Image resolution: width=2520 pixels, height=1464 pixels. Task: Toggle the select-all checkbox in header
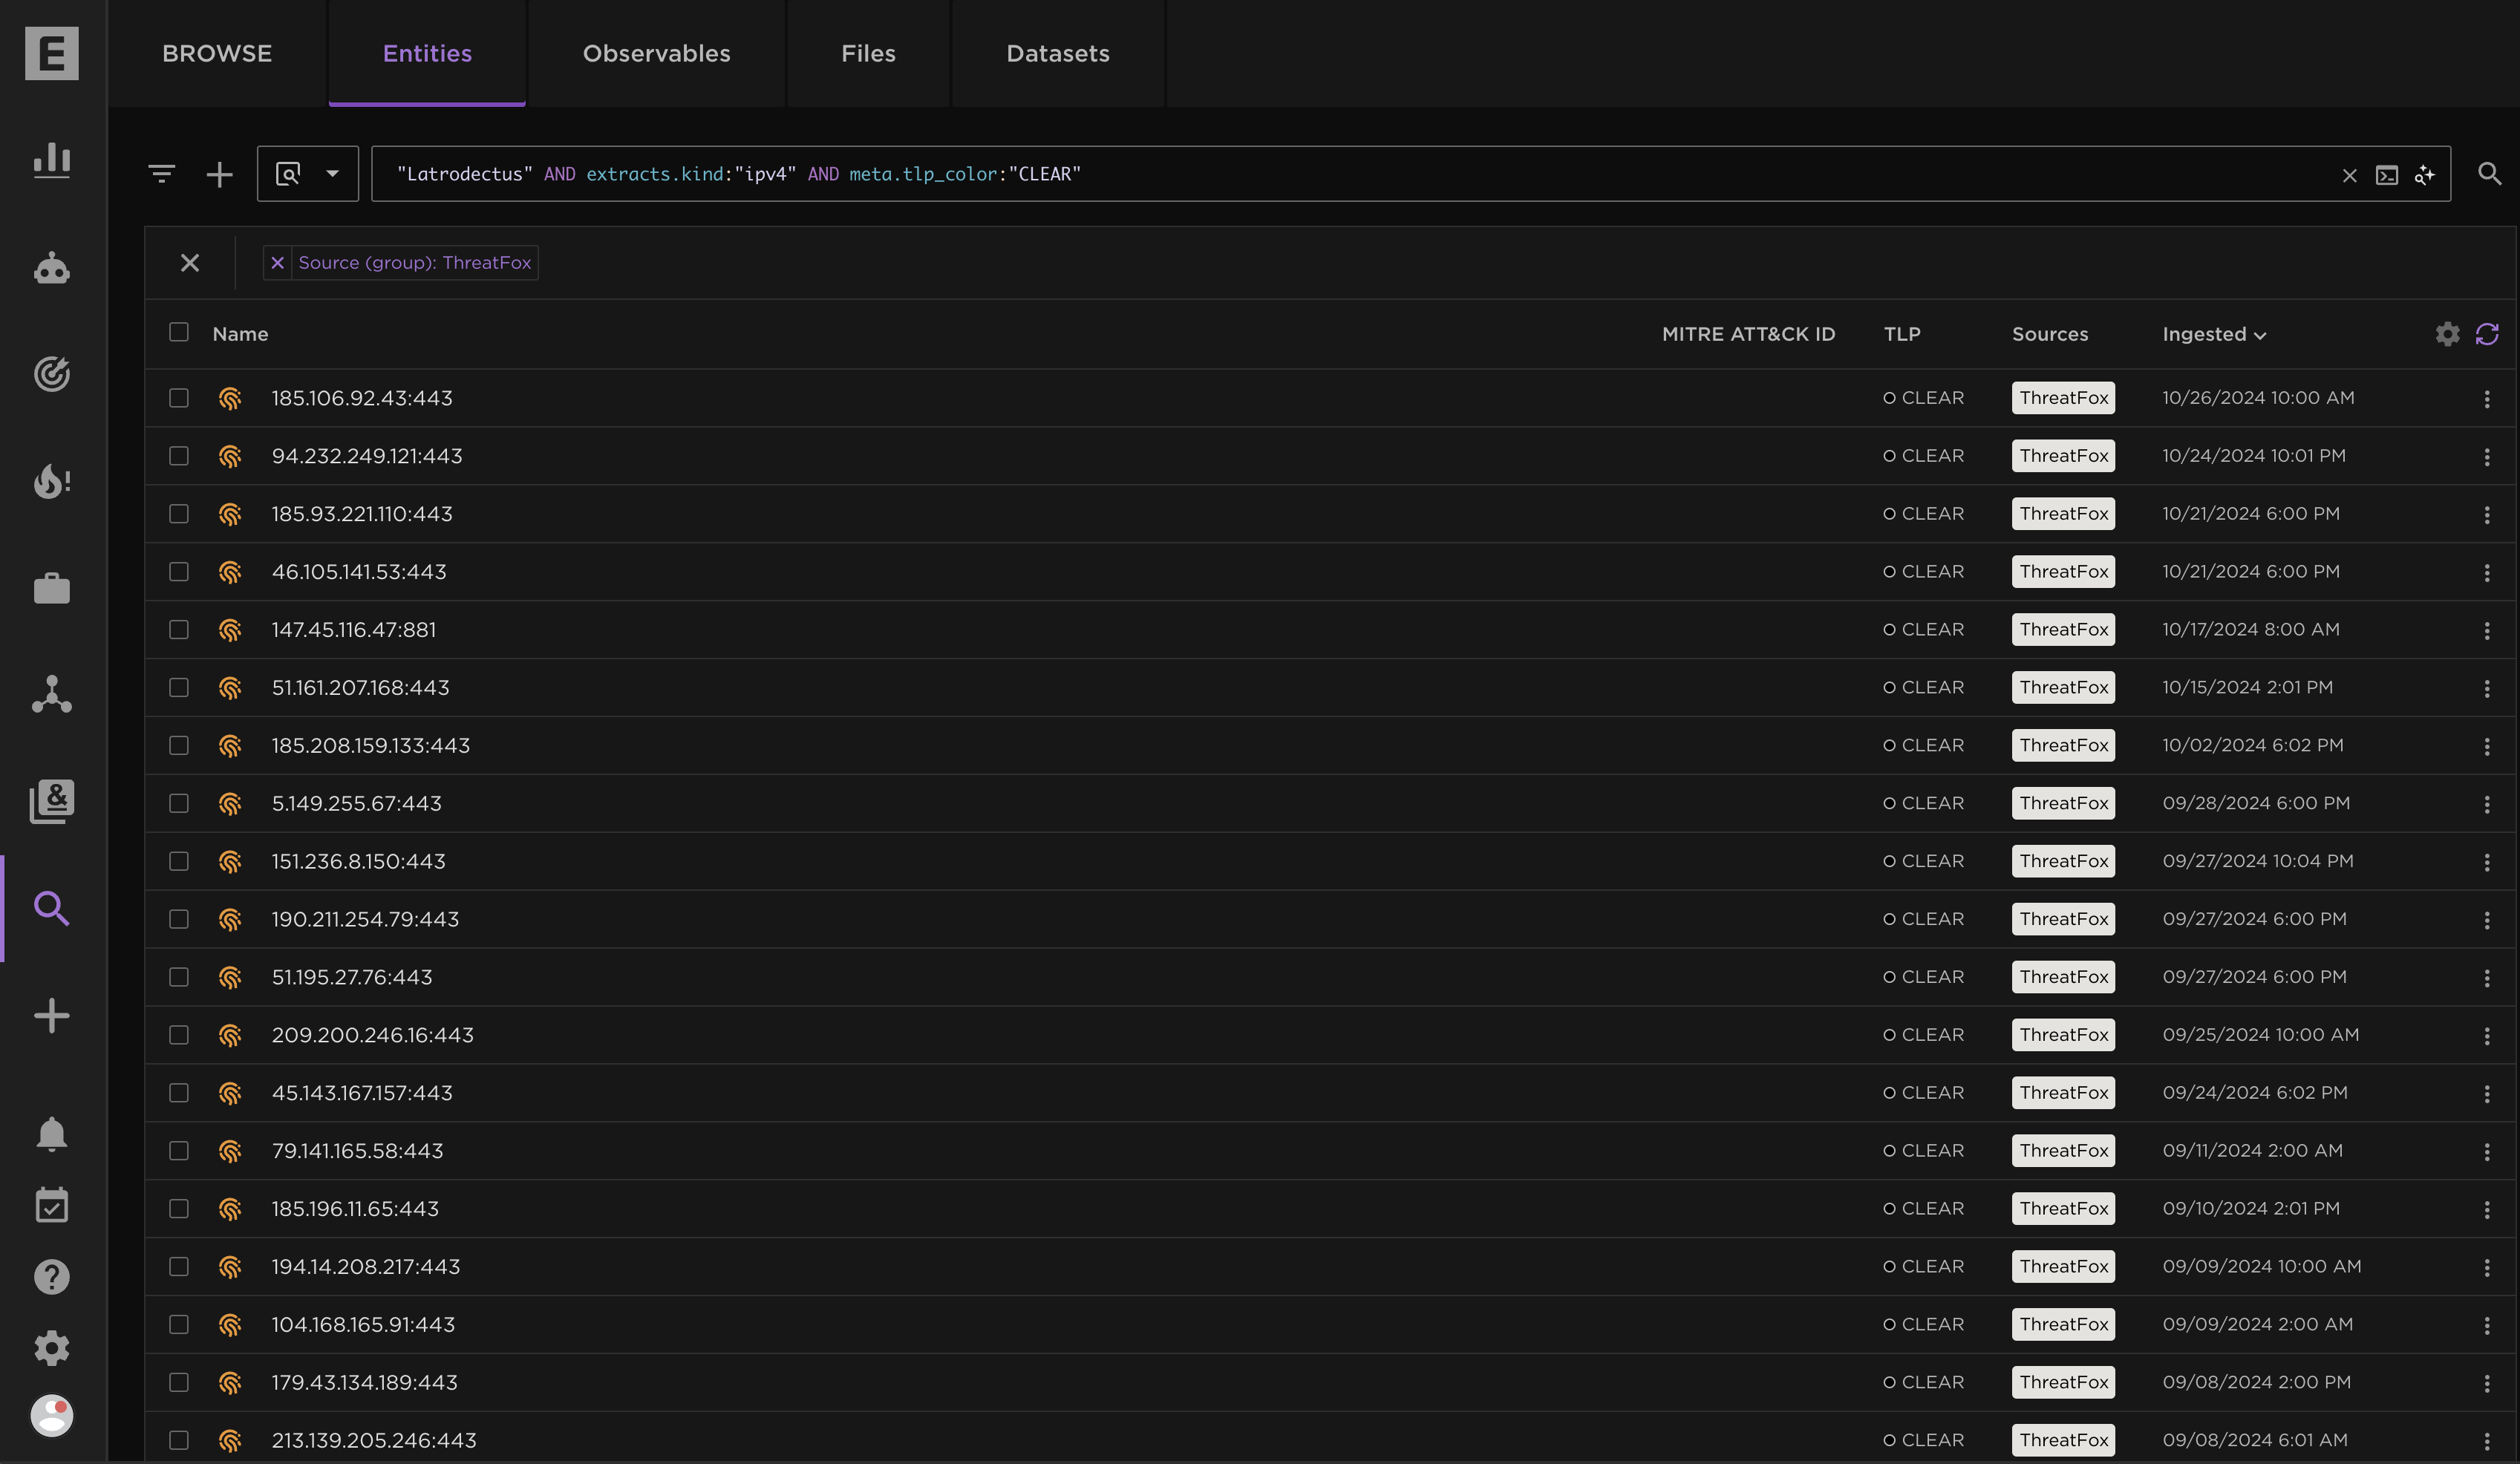179,332
